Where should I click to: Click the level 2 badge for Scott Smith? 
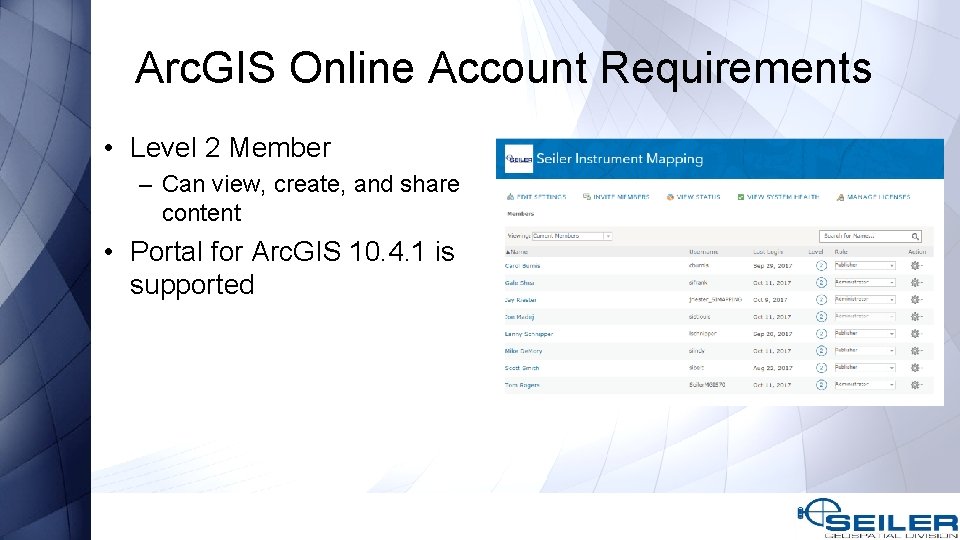coord(822,368)
